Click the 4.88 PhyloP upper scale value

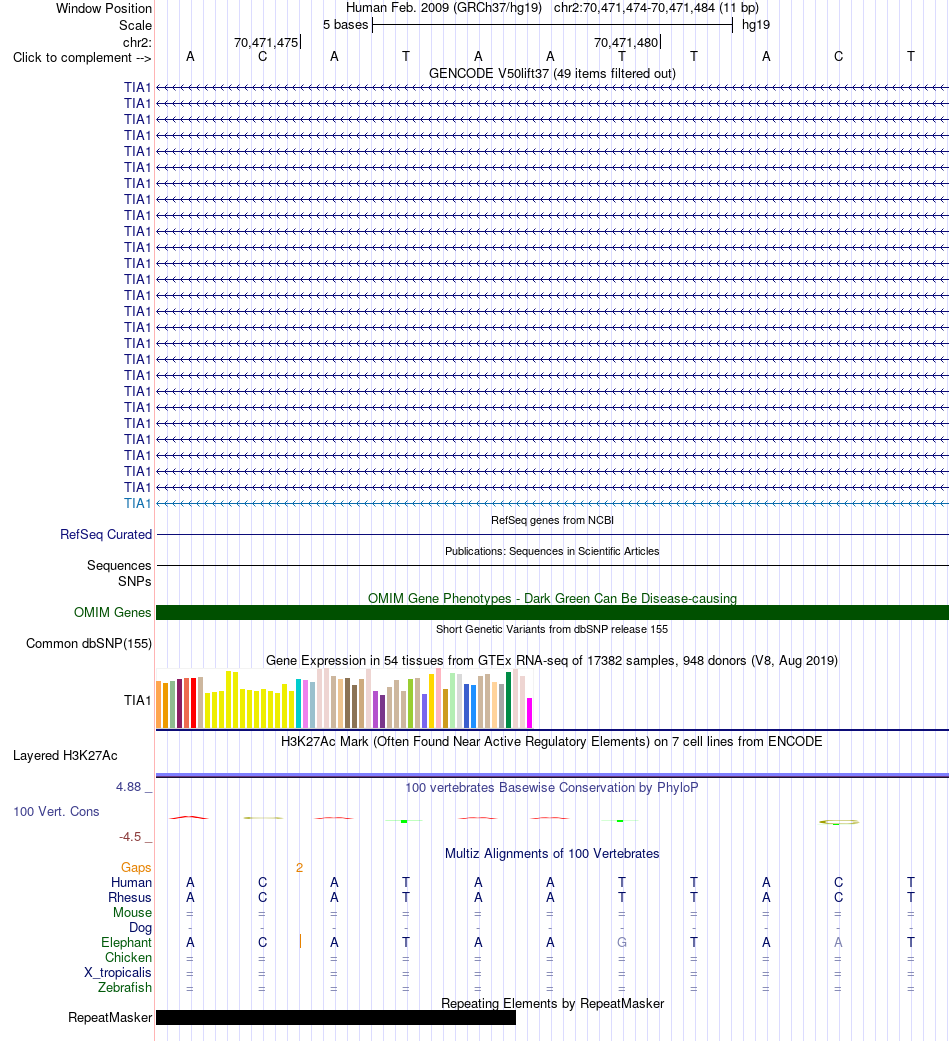pos(128,787)
